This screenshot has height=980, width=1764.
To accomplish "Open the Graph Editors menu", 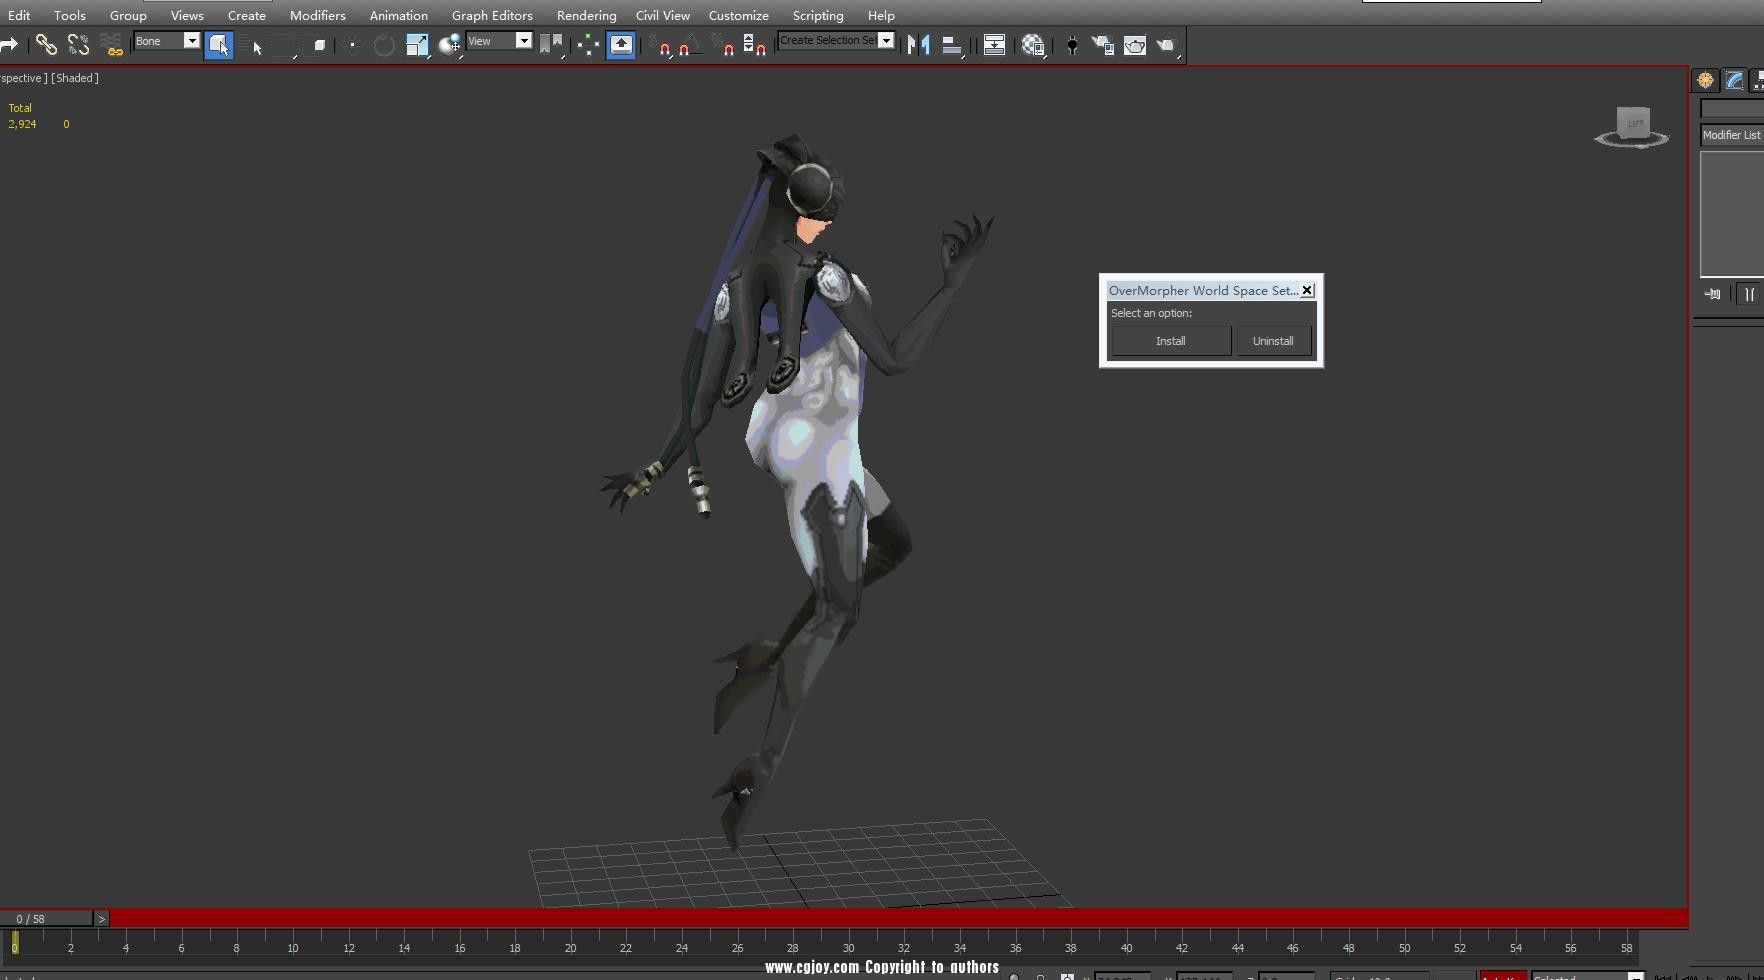I will click(492, 15).
